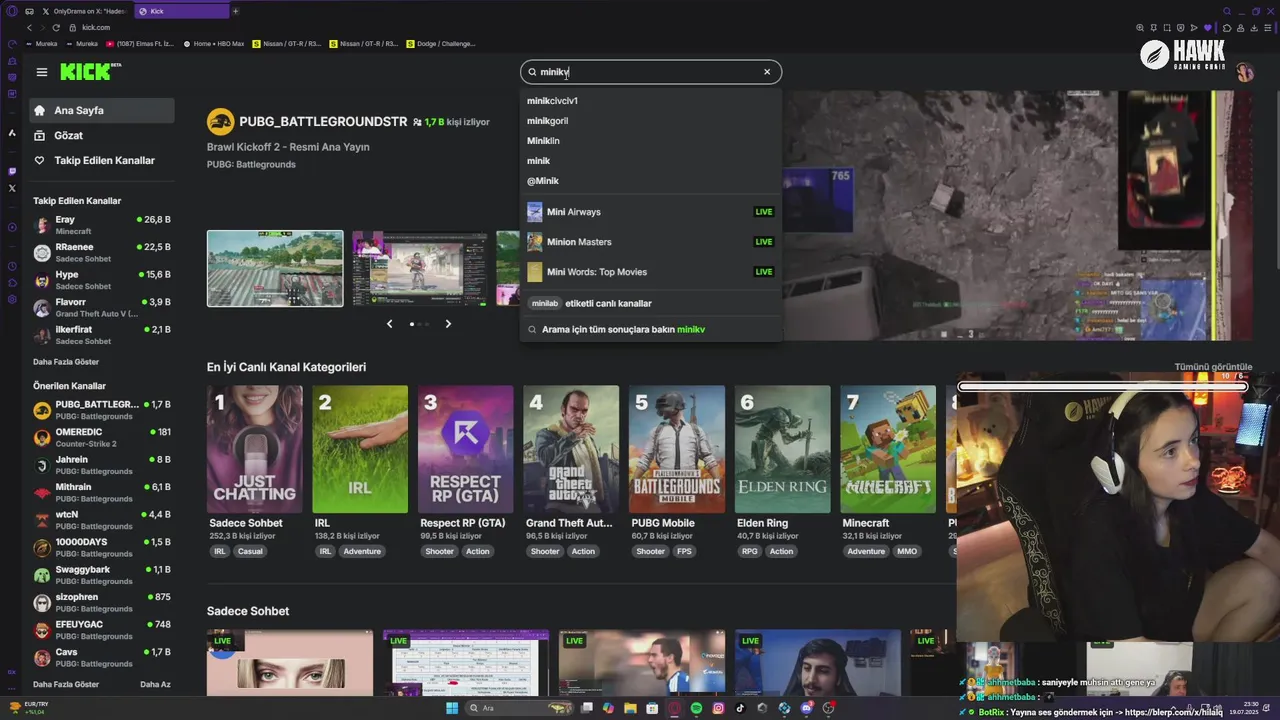1280x720 pixels.
Task: Click the "minilab" tag chip
Action: tap(545, 303)
